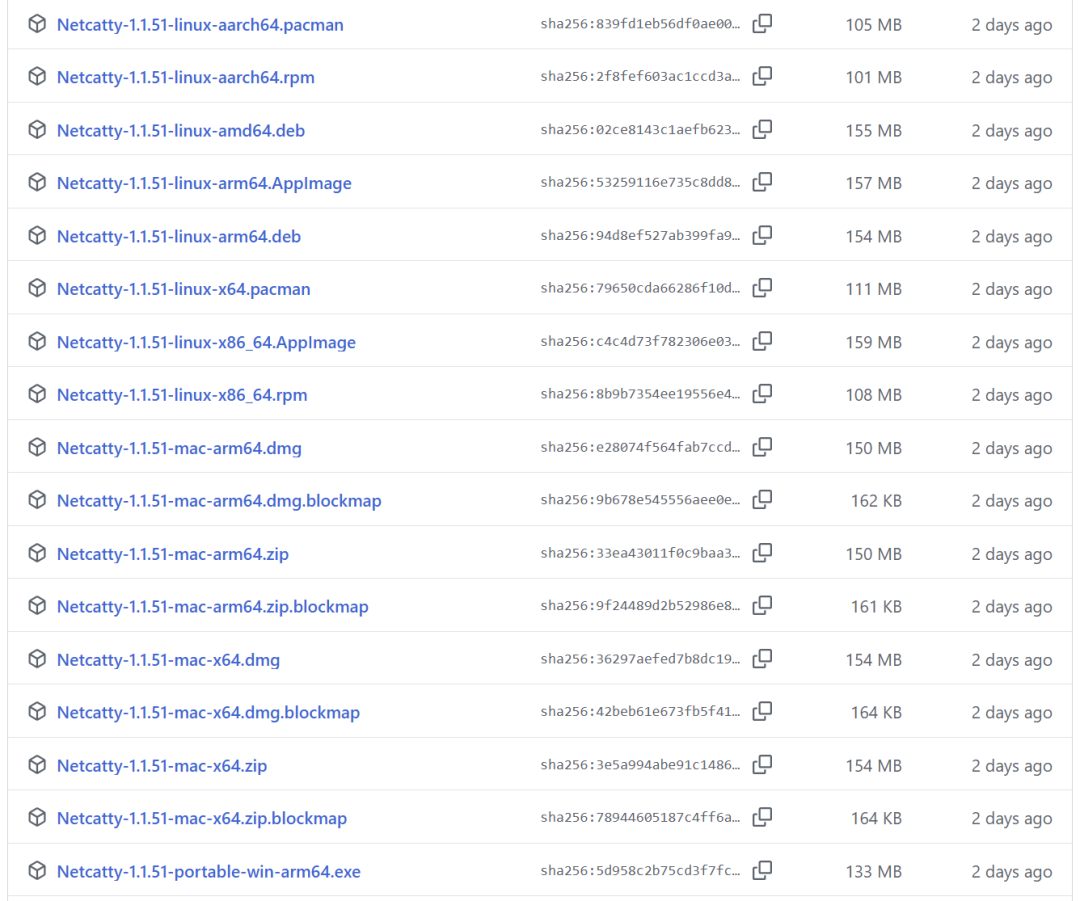Image resolution: width=1080 pixels, height=901 pixels.
Task: Open Netcatty-1.1.51-mac-x64.dmg.blockmap link
Action: point(208,712)
